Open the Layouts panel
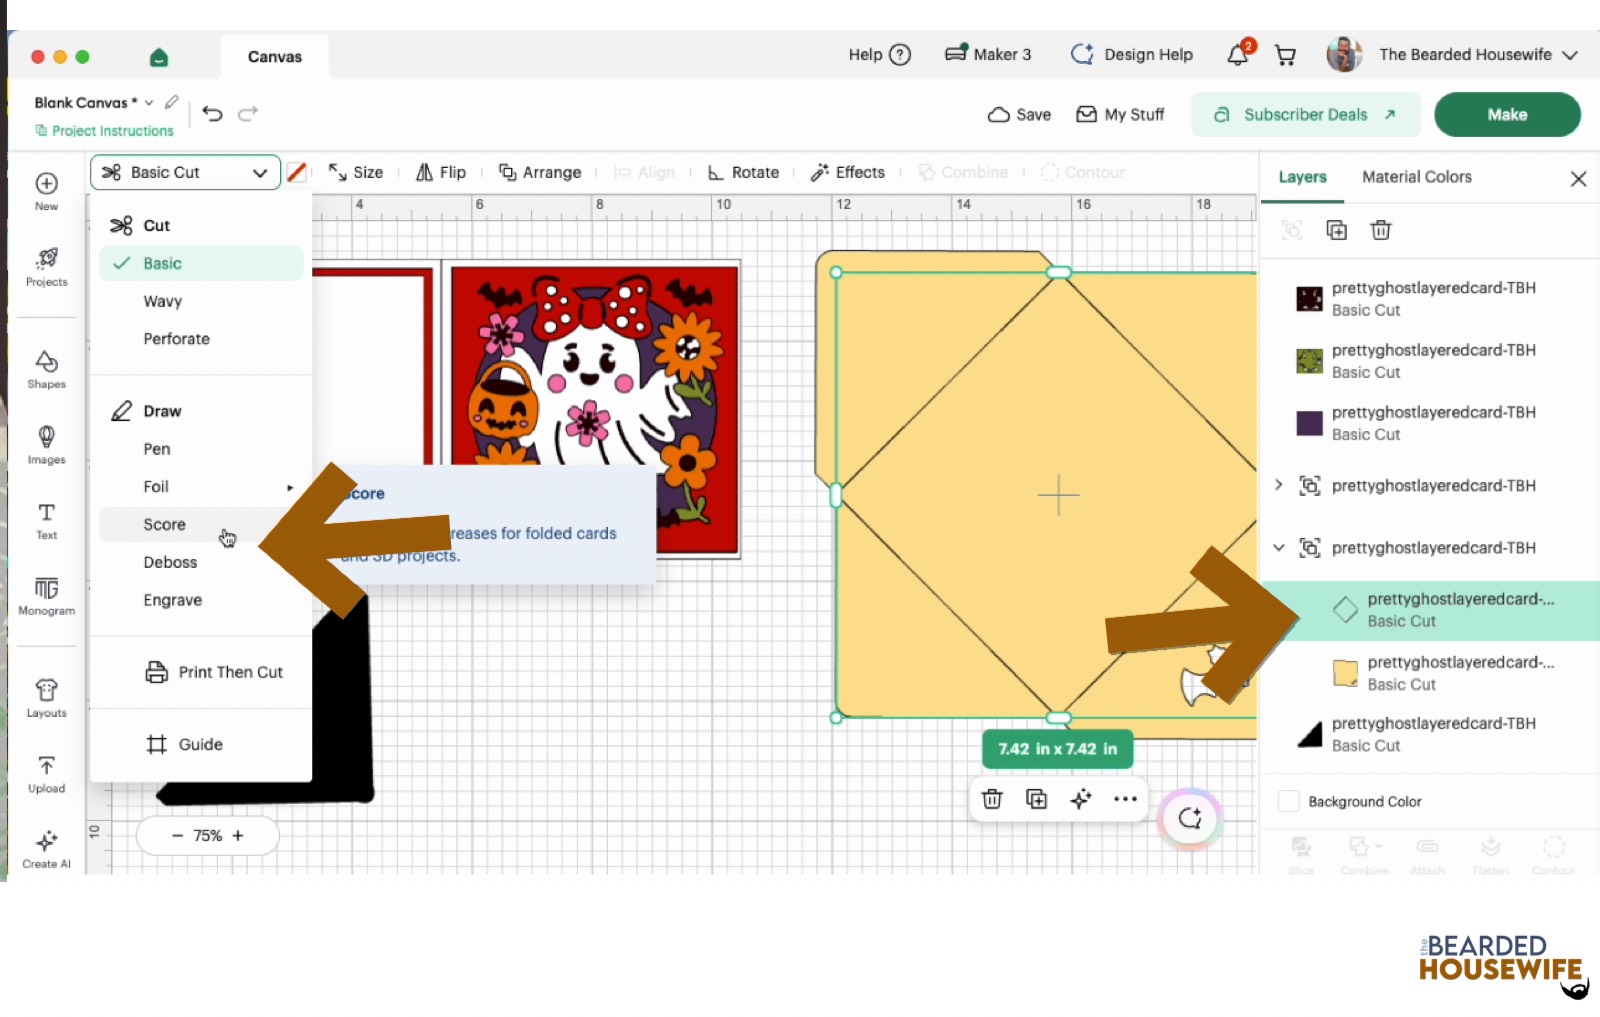 tap(46, 698)
